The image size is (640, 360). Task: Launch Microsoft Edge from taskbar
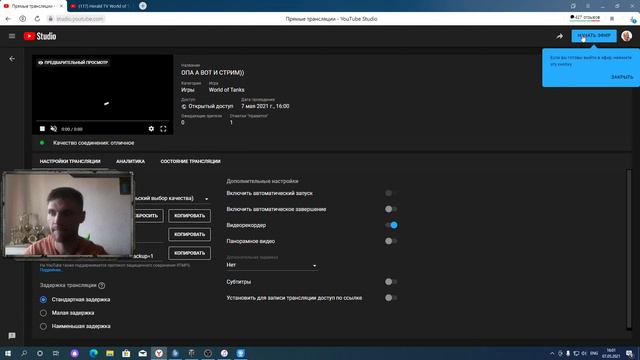[x=93, y=353]
